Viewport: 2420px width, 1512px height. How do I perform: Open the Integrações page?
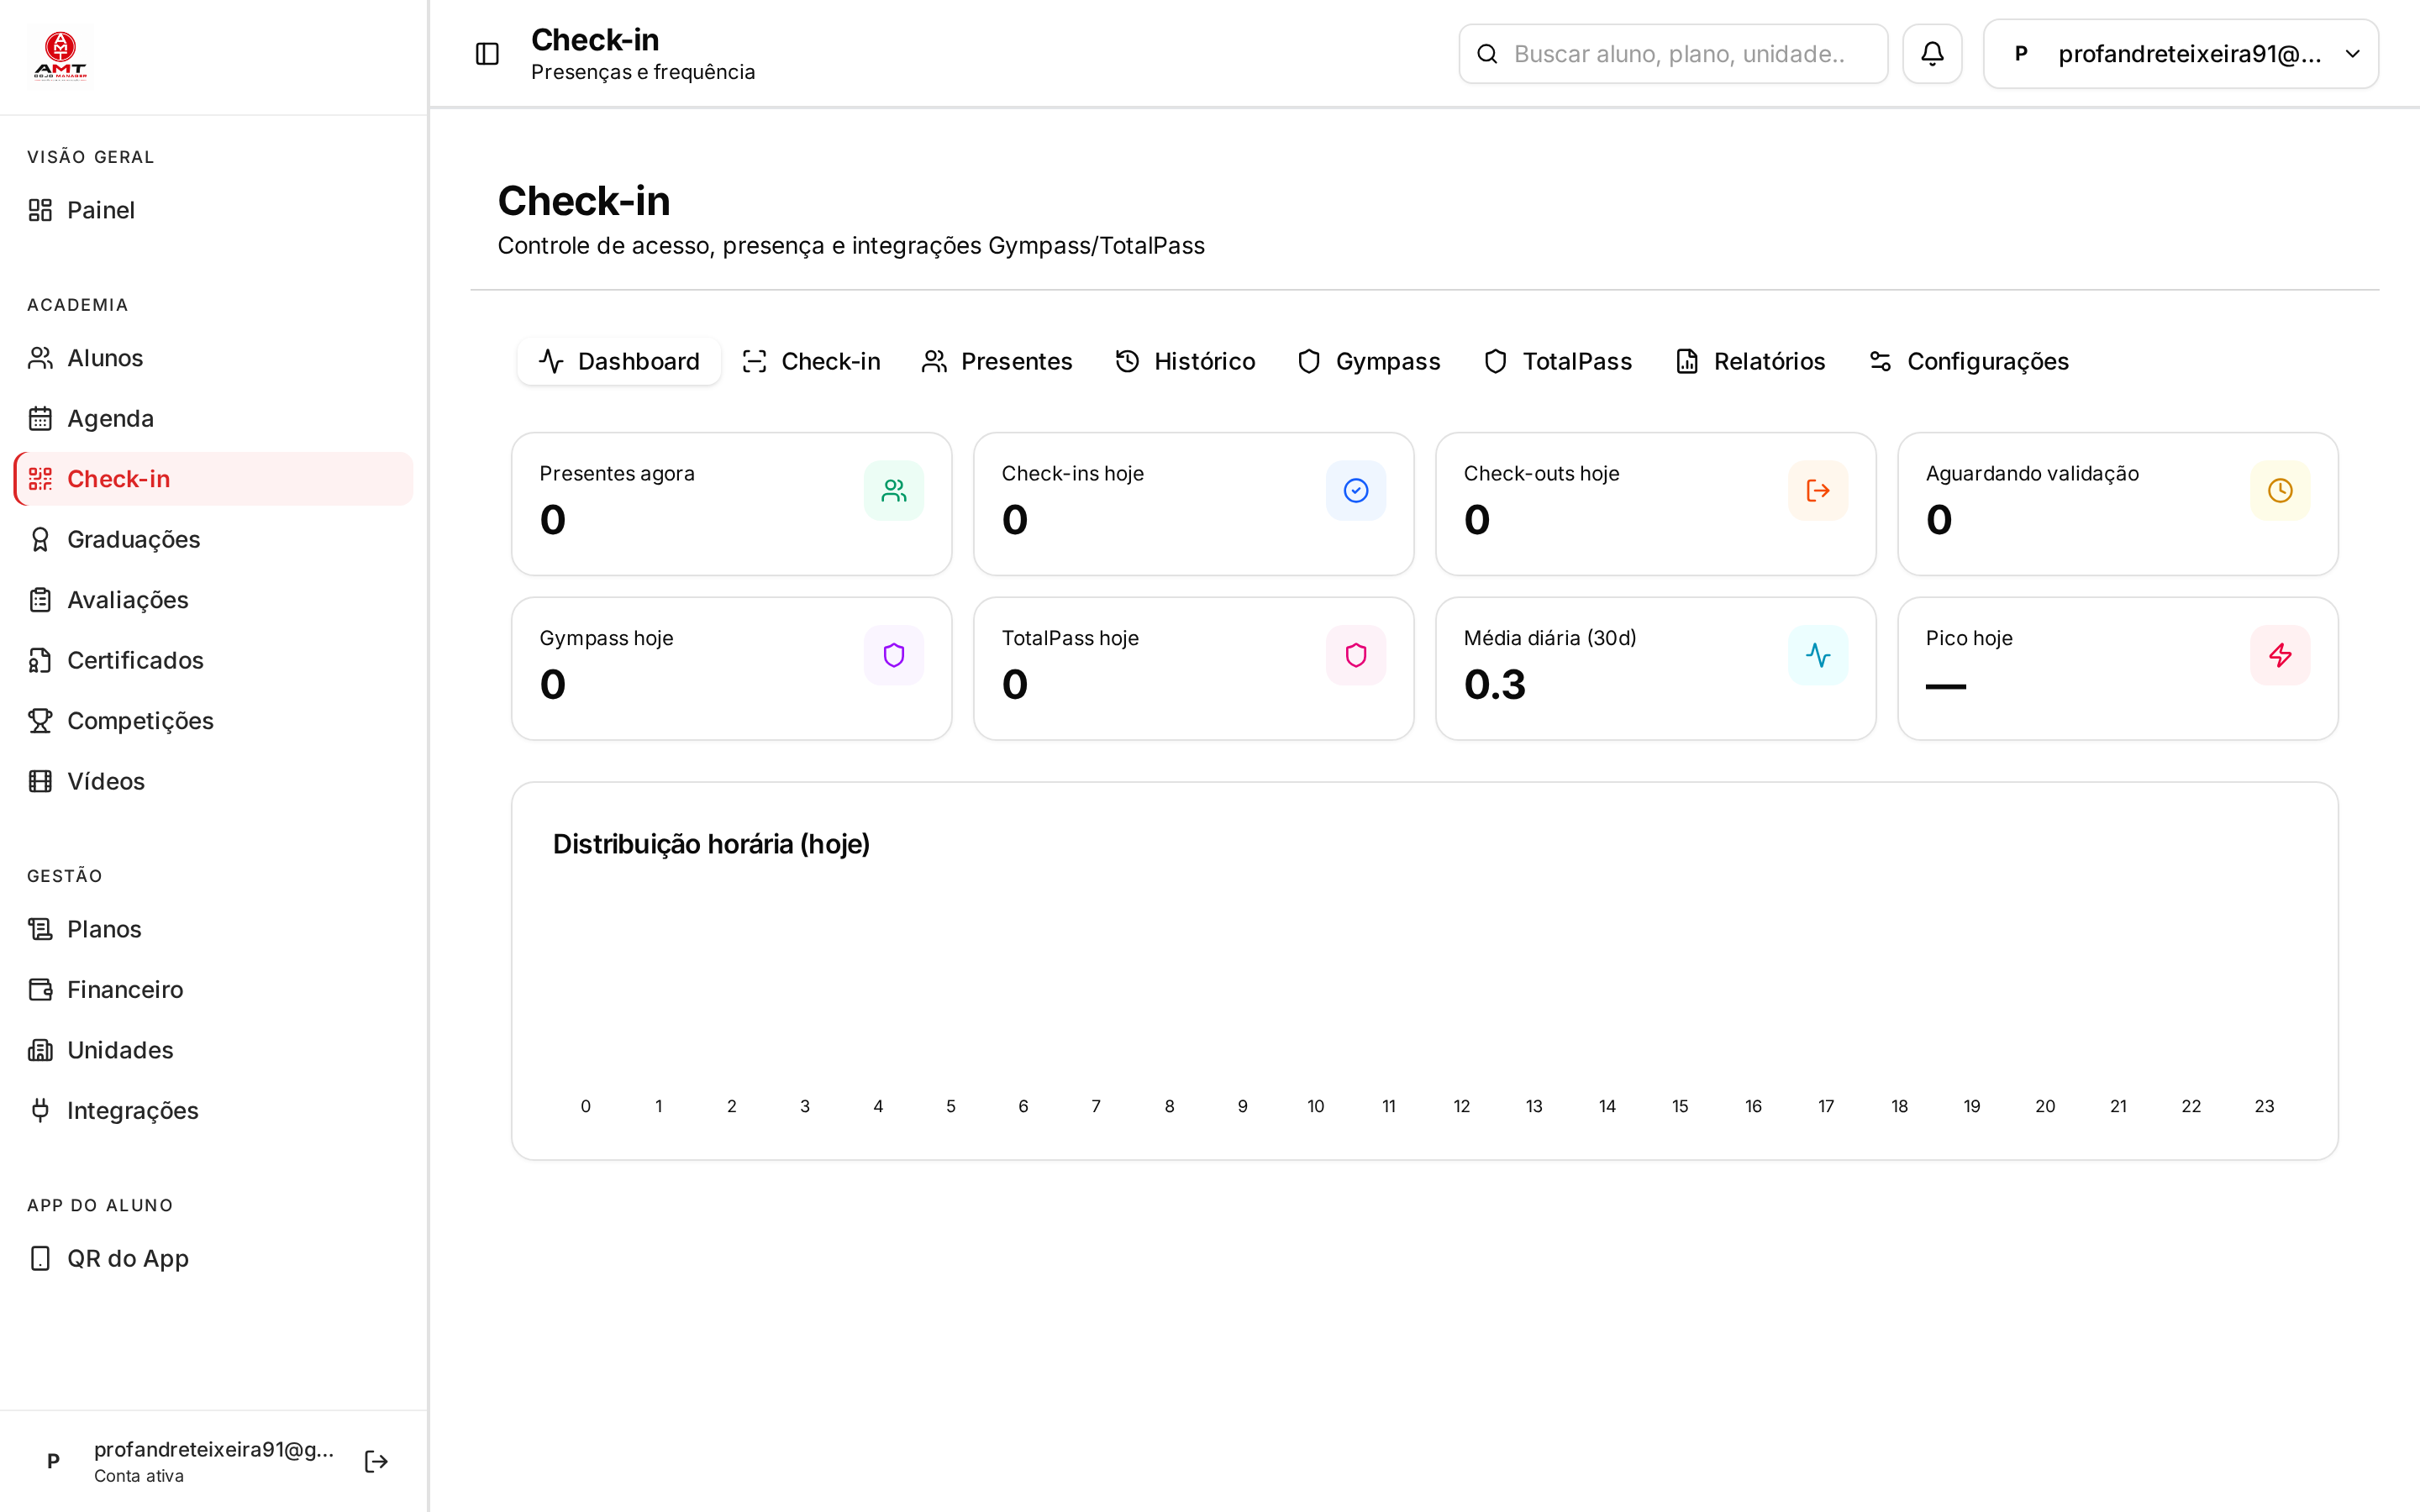point(213,1110)
